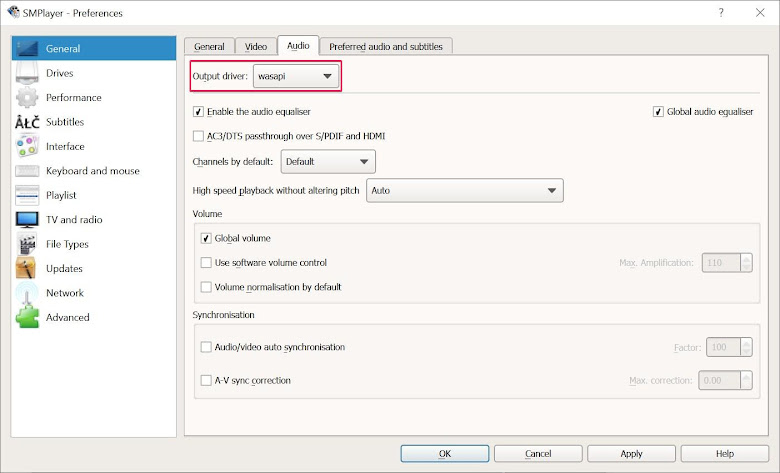Image resolution: width=780 pixels, height=473 pixels.
Task: Click the OK button
Action: pyautogui.click(x=445, y=454)
